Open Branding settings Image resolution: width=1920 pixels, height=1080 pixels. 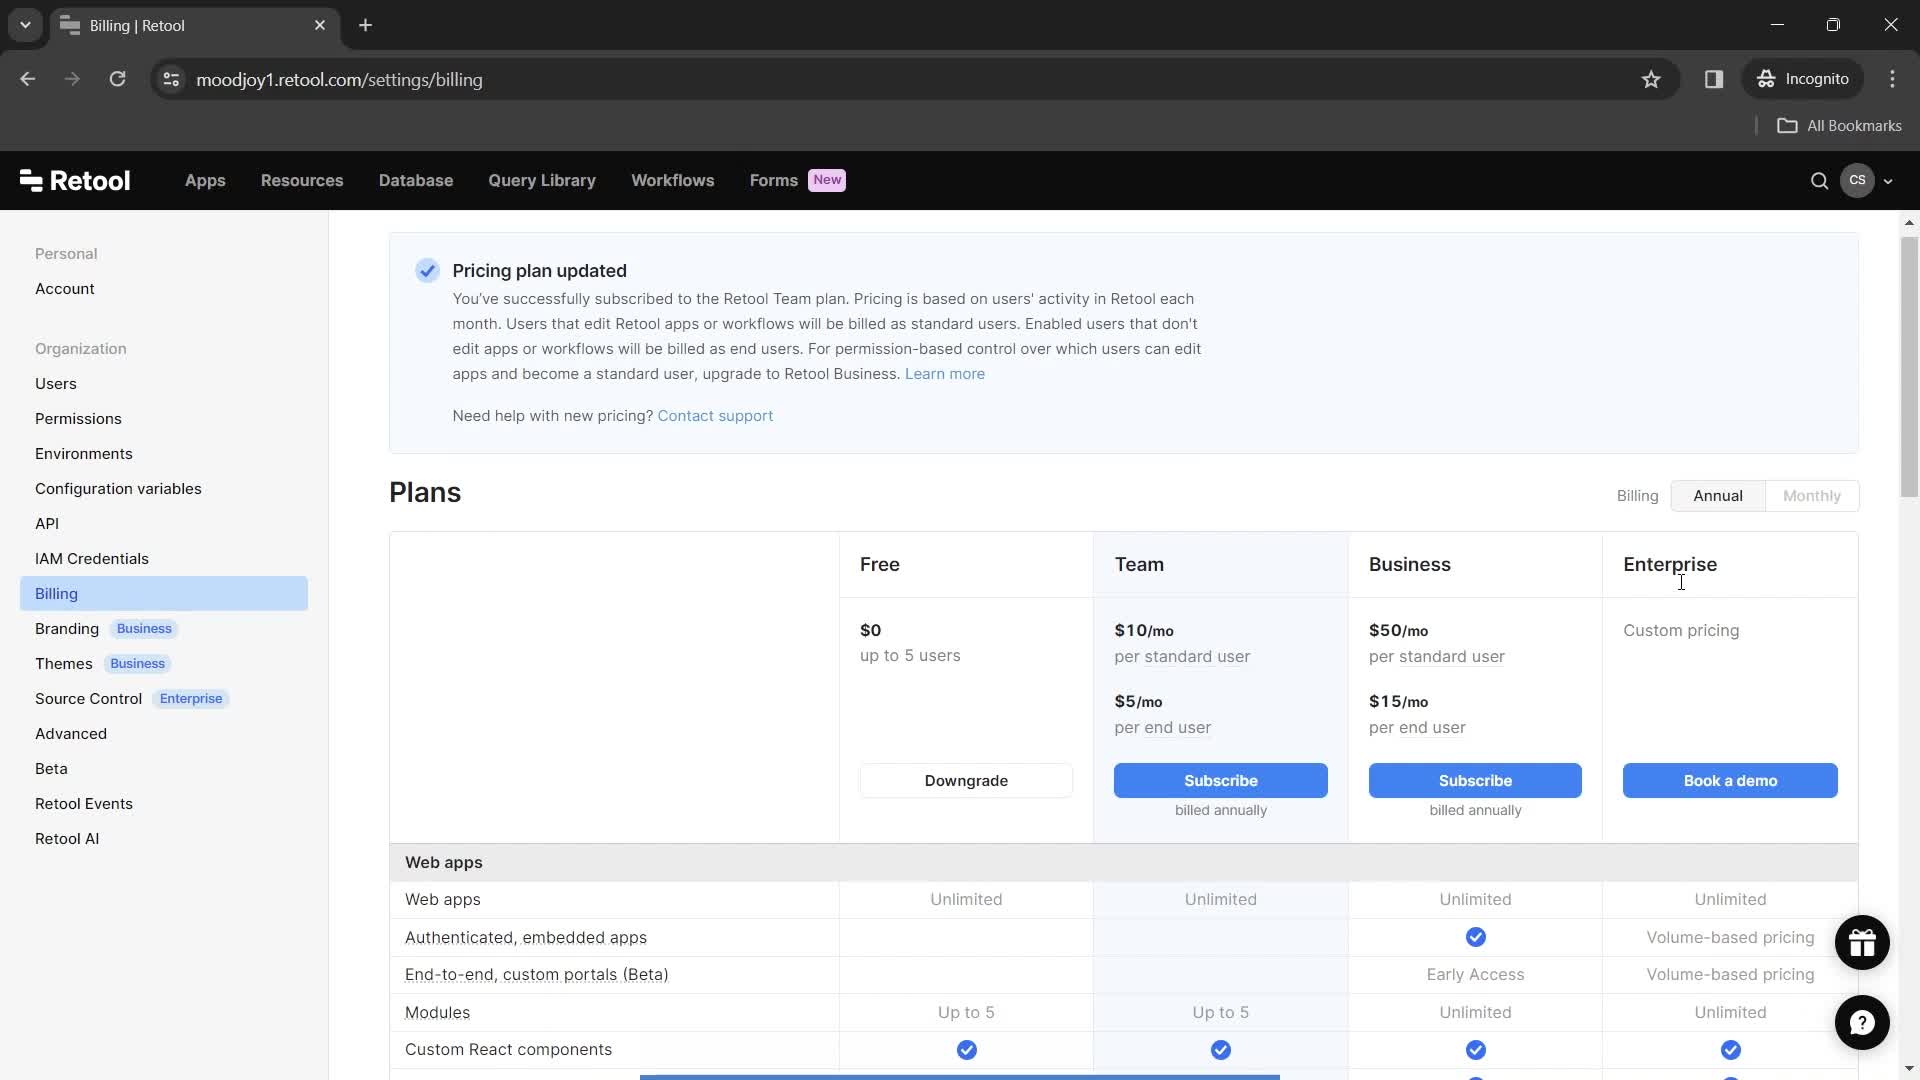pyautogui.click(x=67, y=629)
